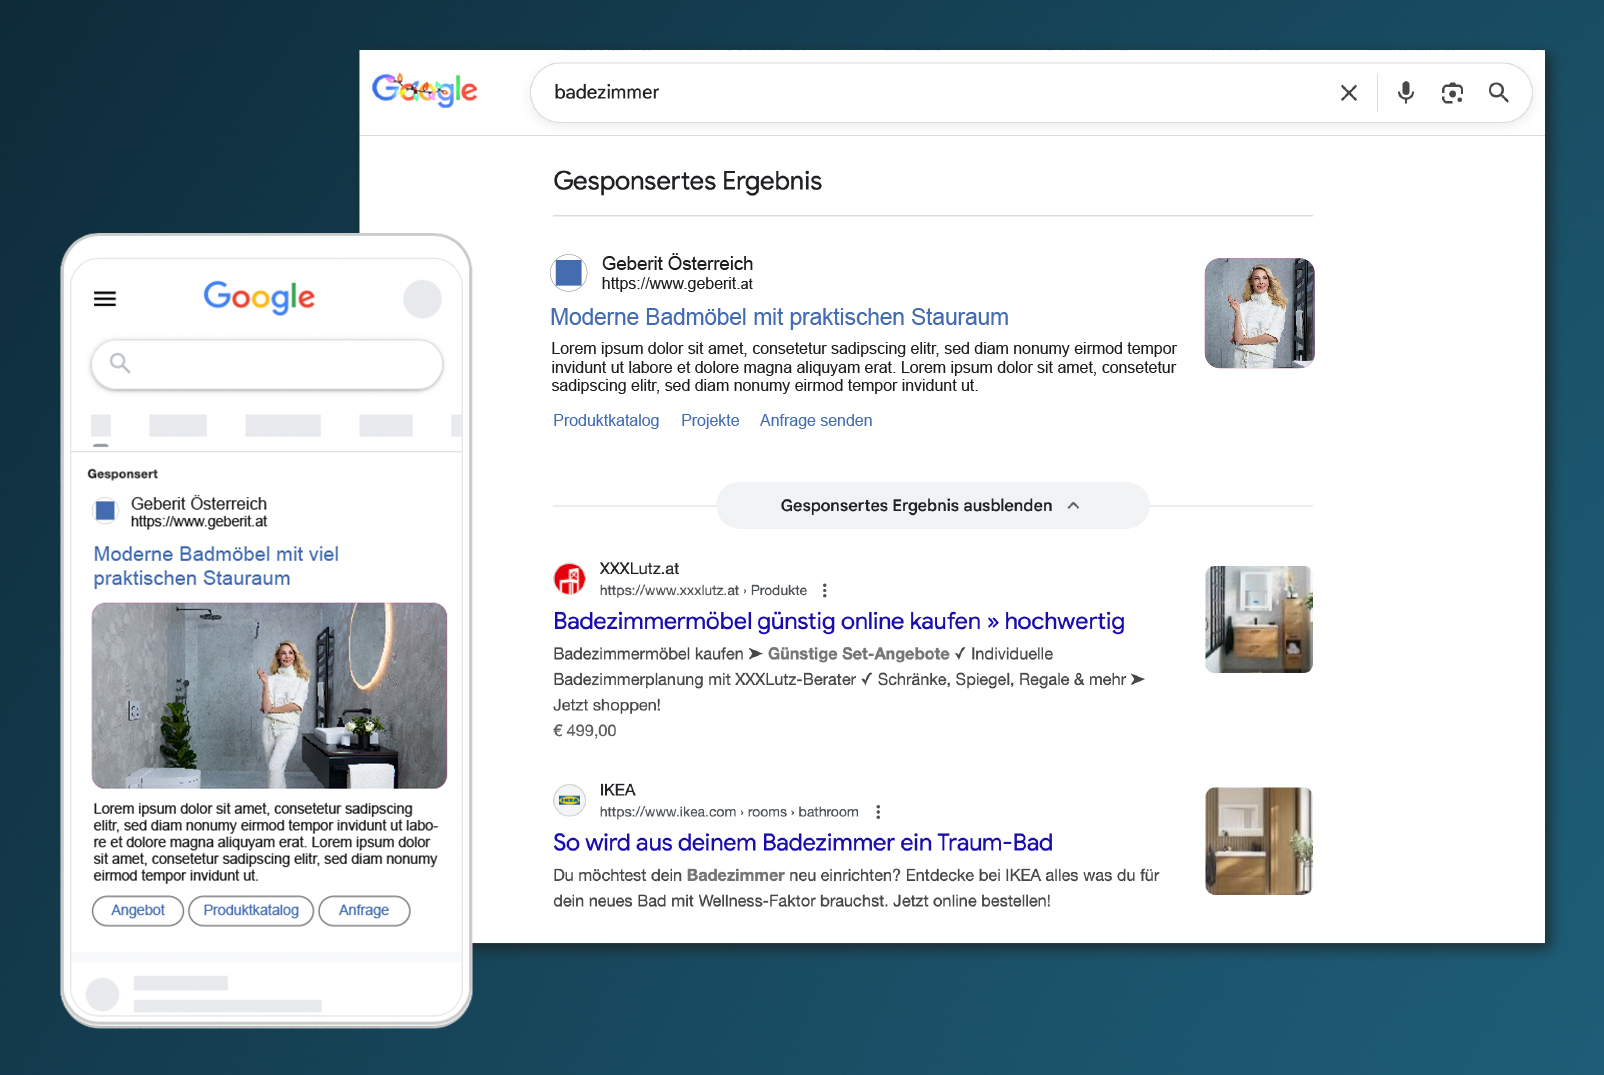1604x1075 pixels.
Task: Open 'Moderne Badmöbel mit praktischen Stauraum' headline
Action: 779,317
